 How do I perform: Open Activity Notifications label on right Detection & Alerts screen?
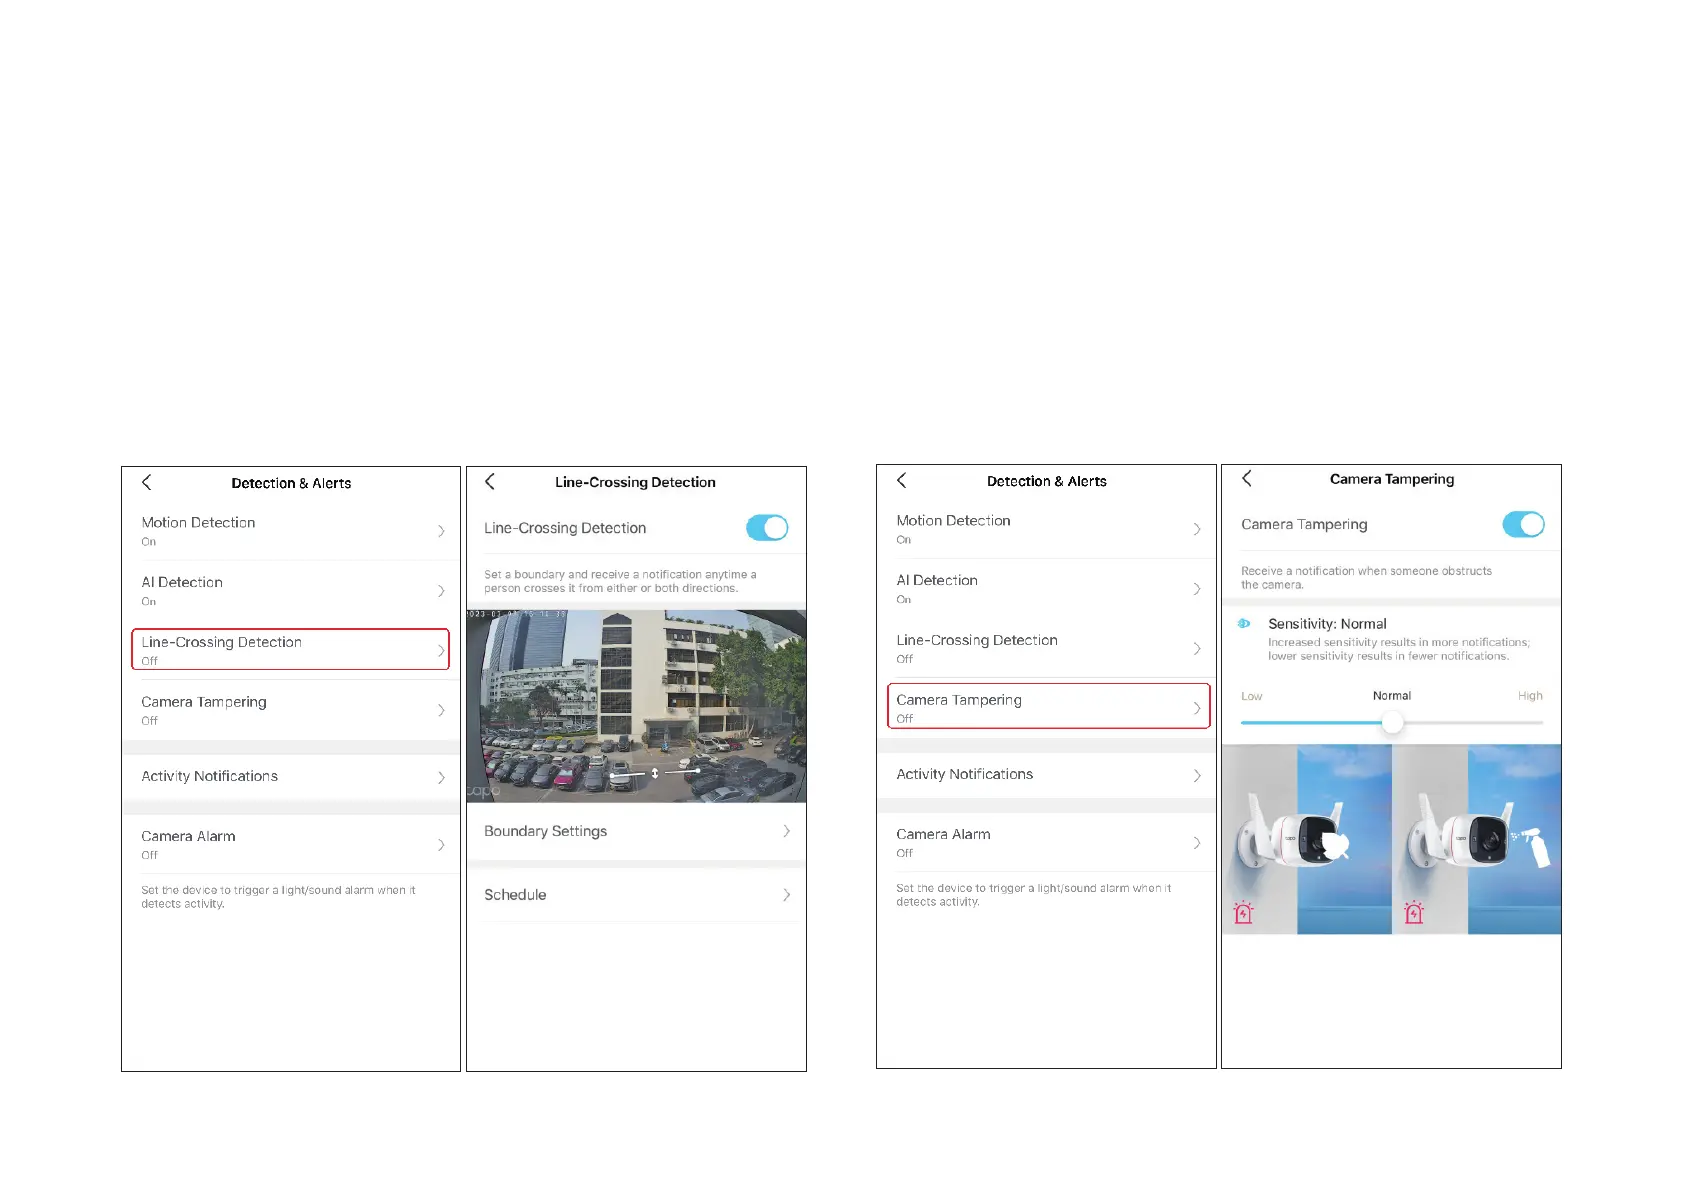(964, 774)
